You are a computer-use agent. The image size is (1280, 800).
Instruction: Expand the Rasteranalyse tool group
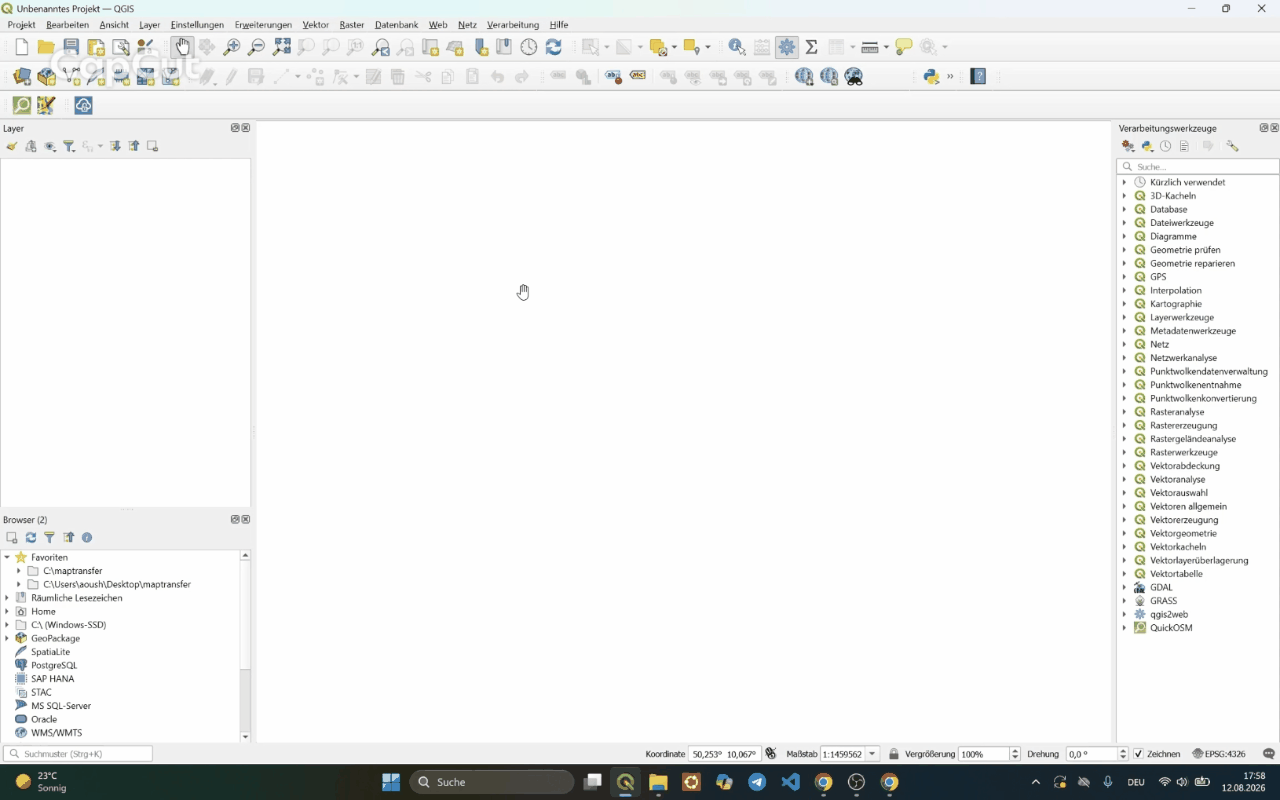[1124, 412]
